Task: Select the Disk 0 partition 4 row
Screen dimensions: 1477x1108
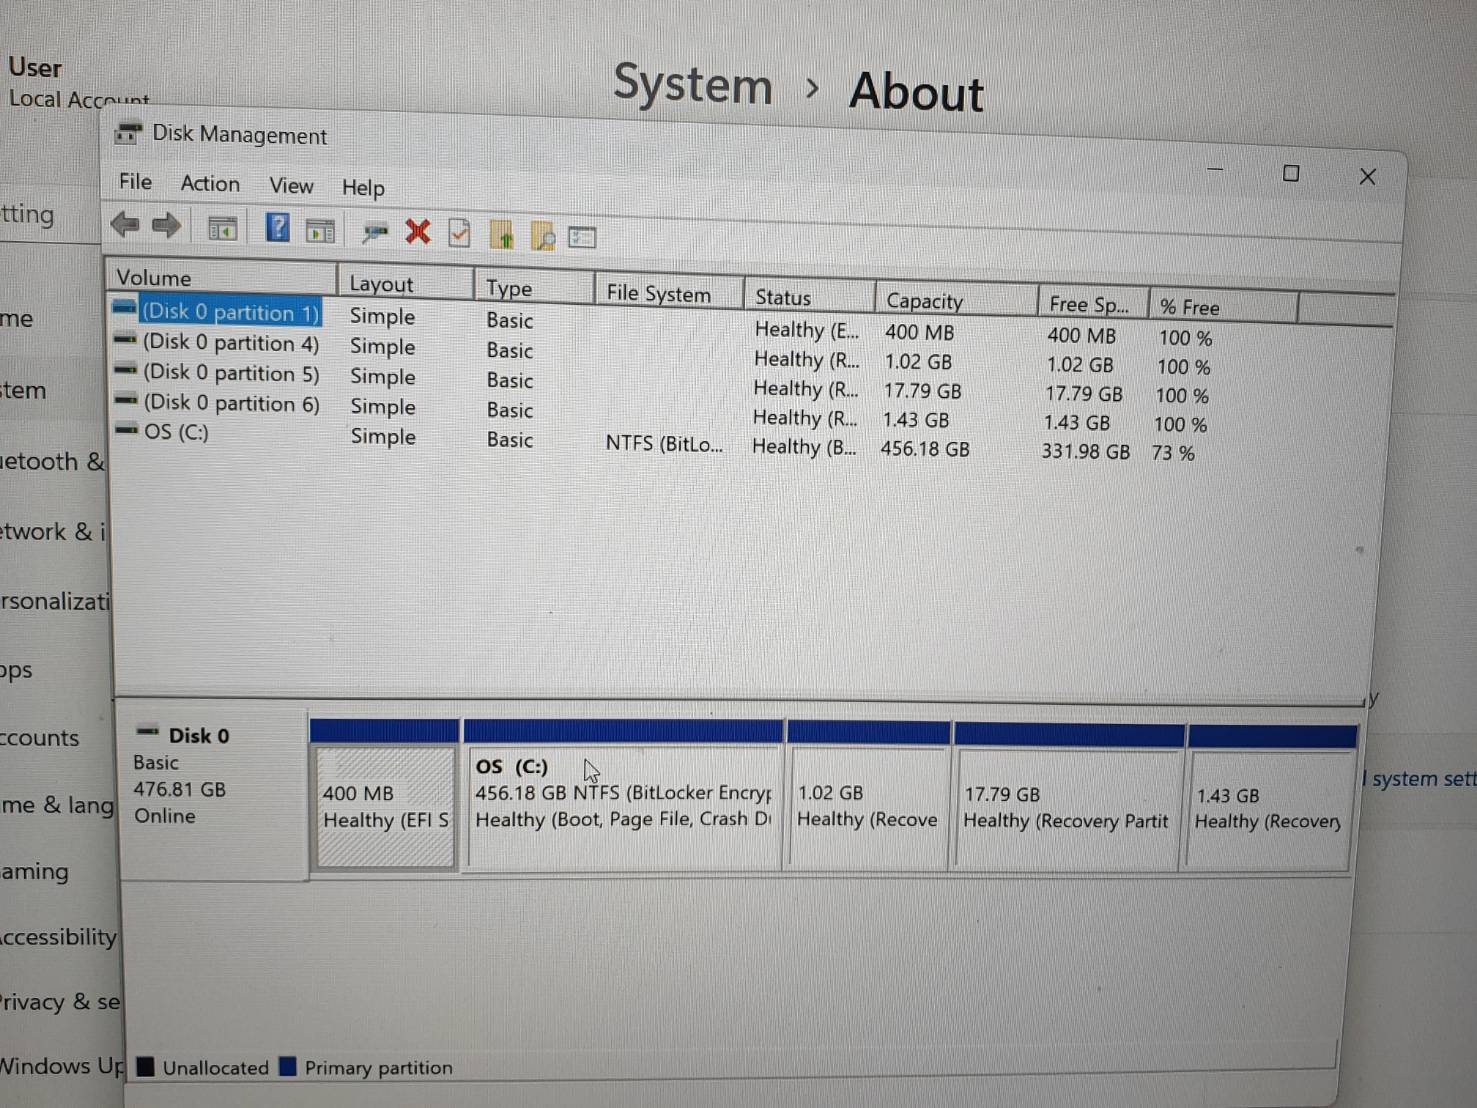Action: tap(231, 343)
